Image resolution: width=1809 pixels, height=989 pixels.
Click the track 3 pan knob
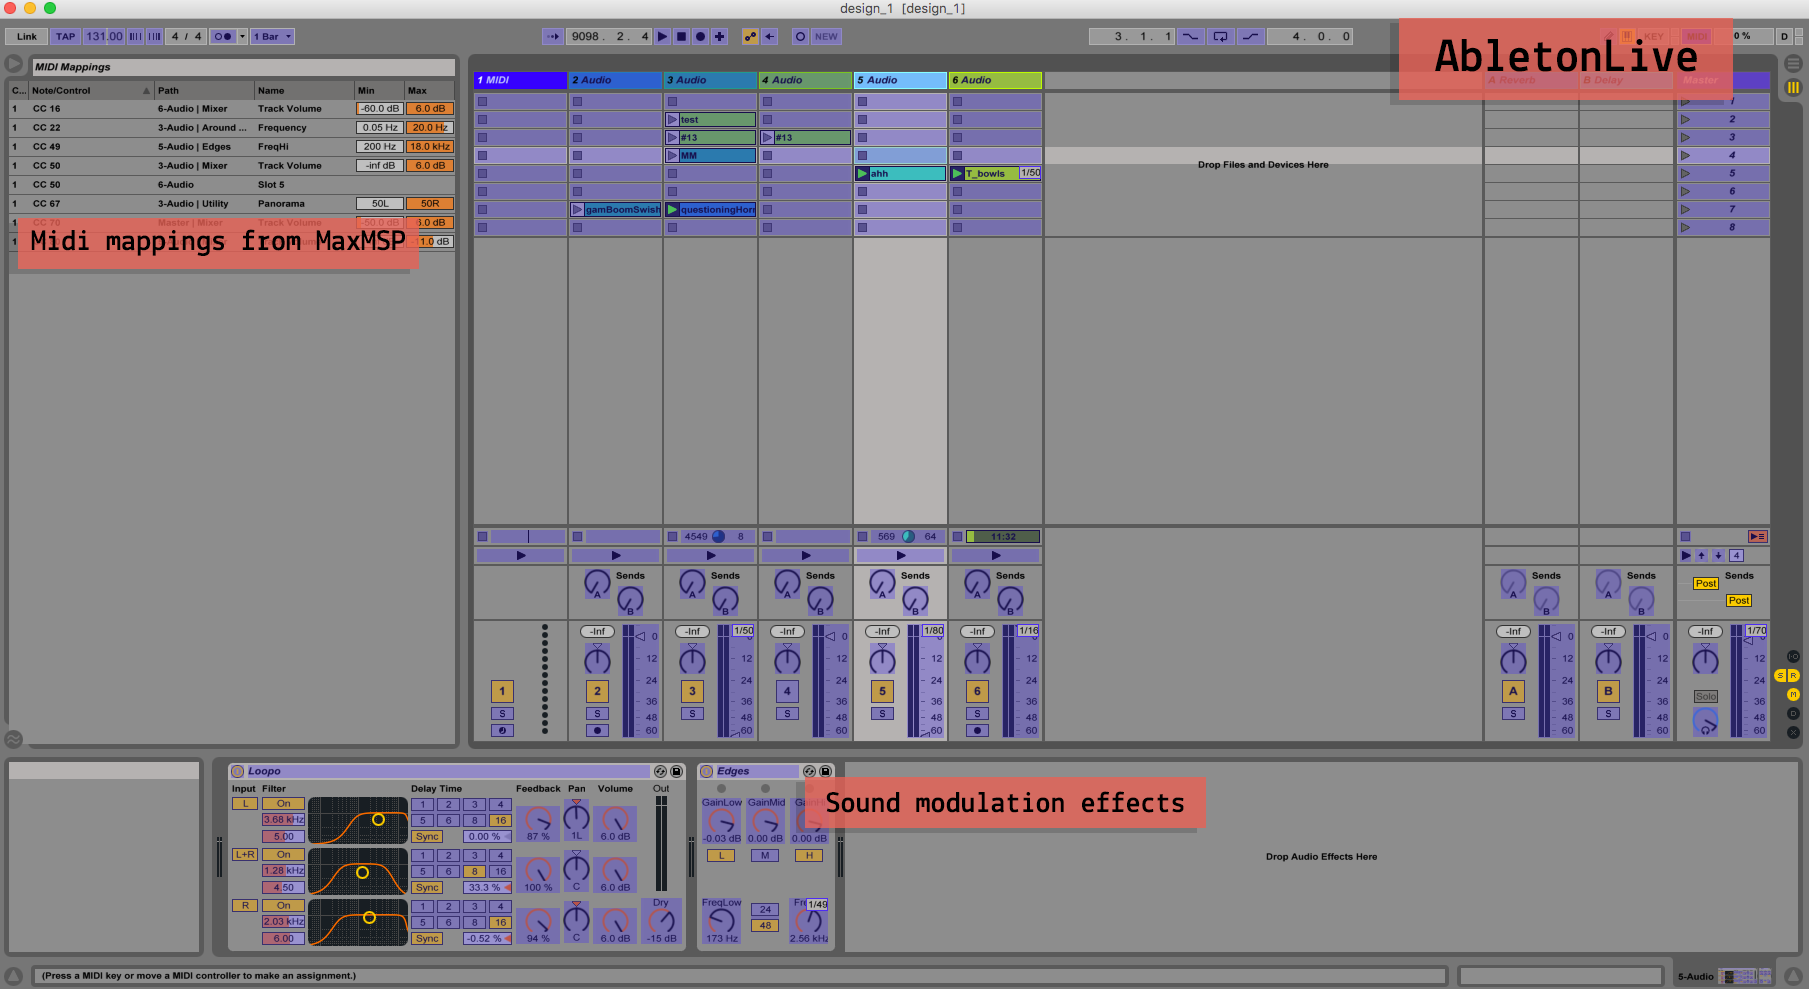[692, 660]
